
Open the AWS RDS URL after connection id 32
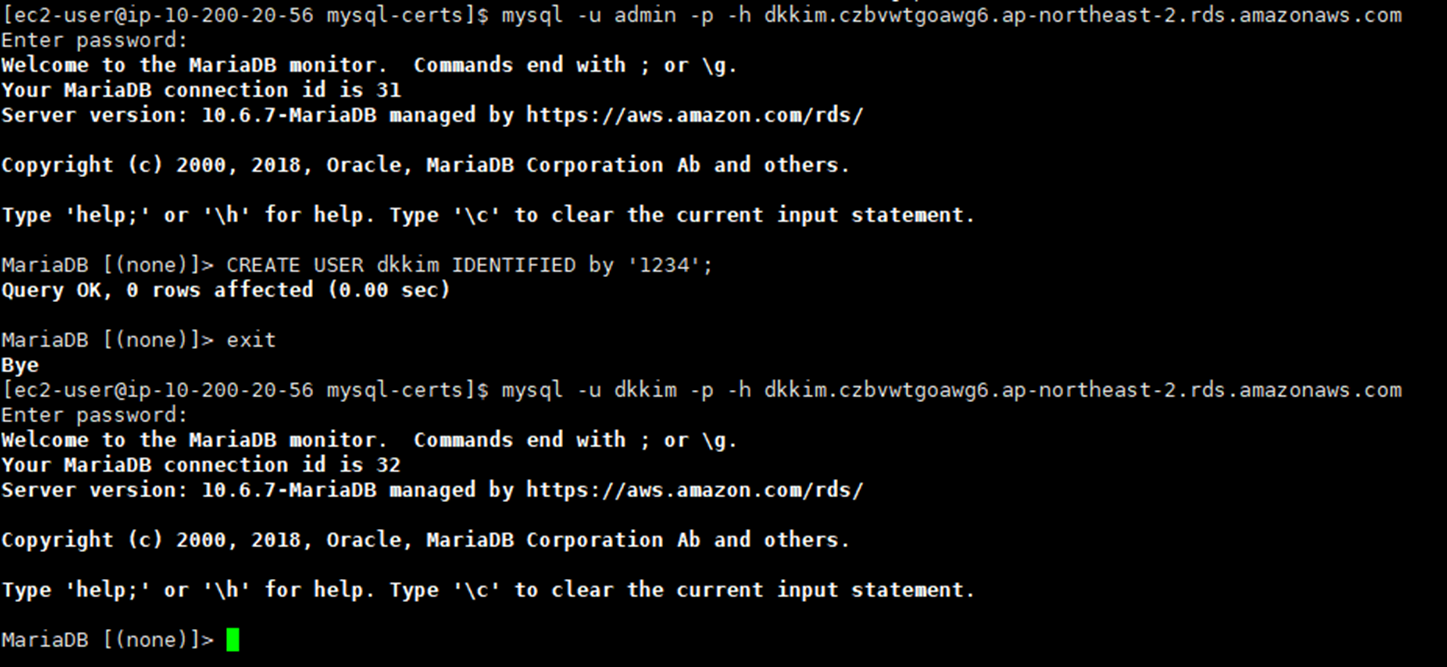click(x=694, y=490)
